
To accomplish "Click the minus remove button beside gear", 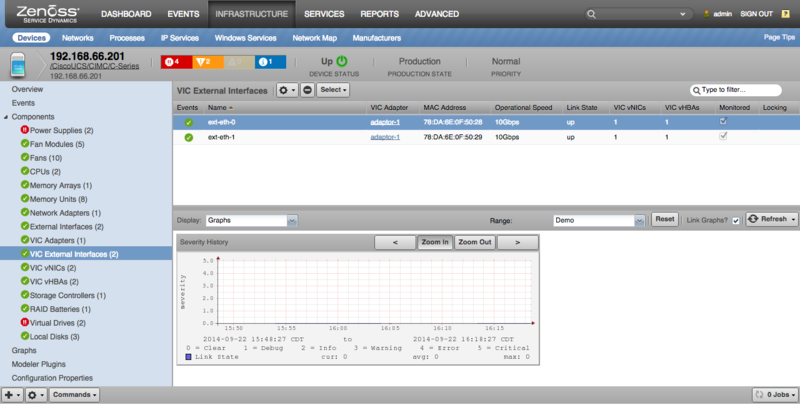I will (307, 90).
